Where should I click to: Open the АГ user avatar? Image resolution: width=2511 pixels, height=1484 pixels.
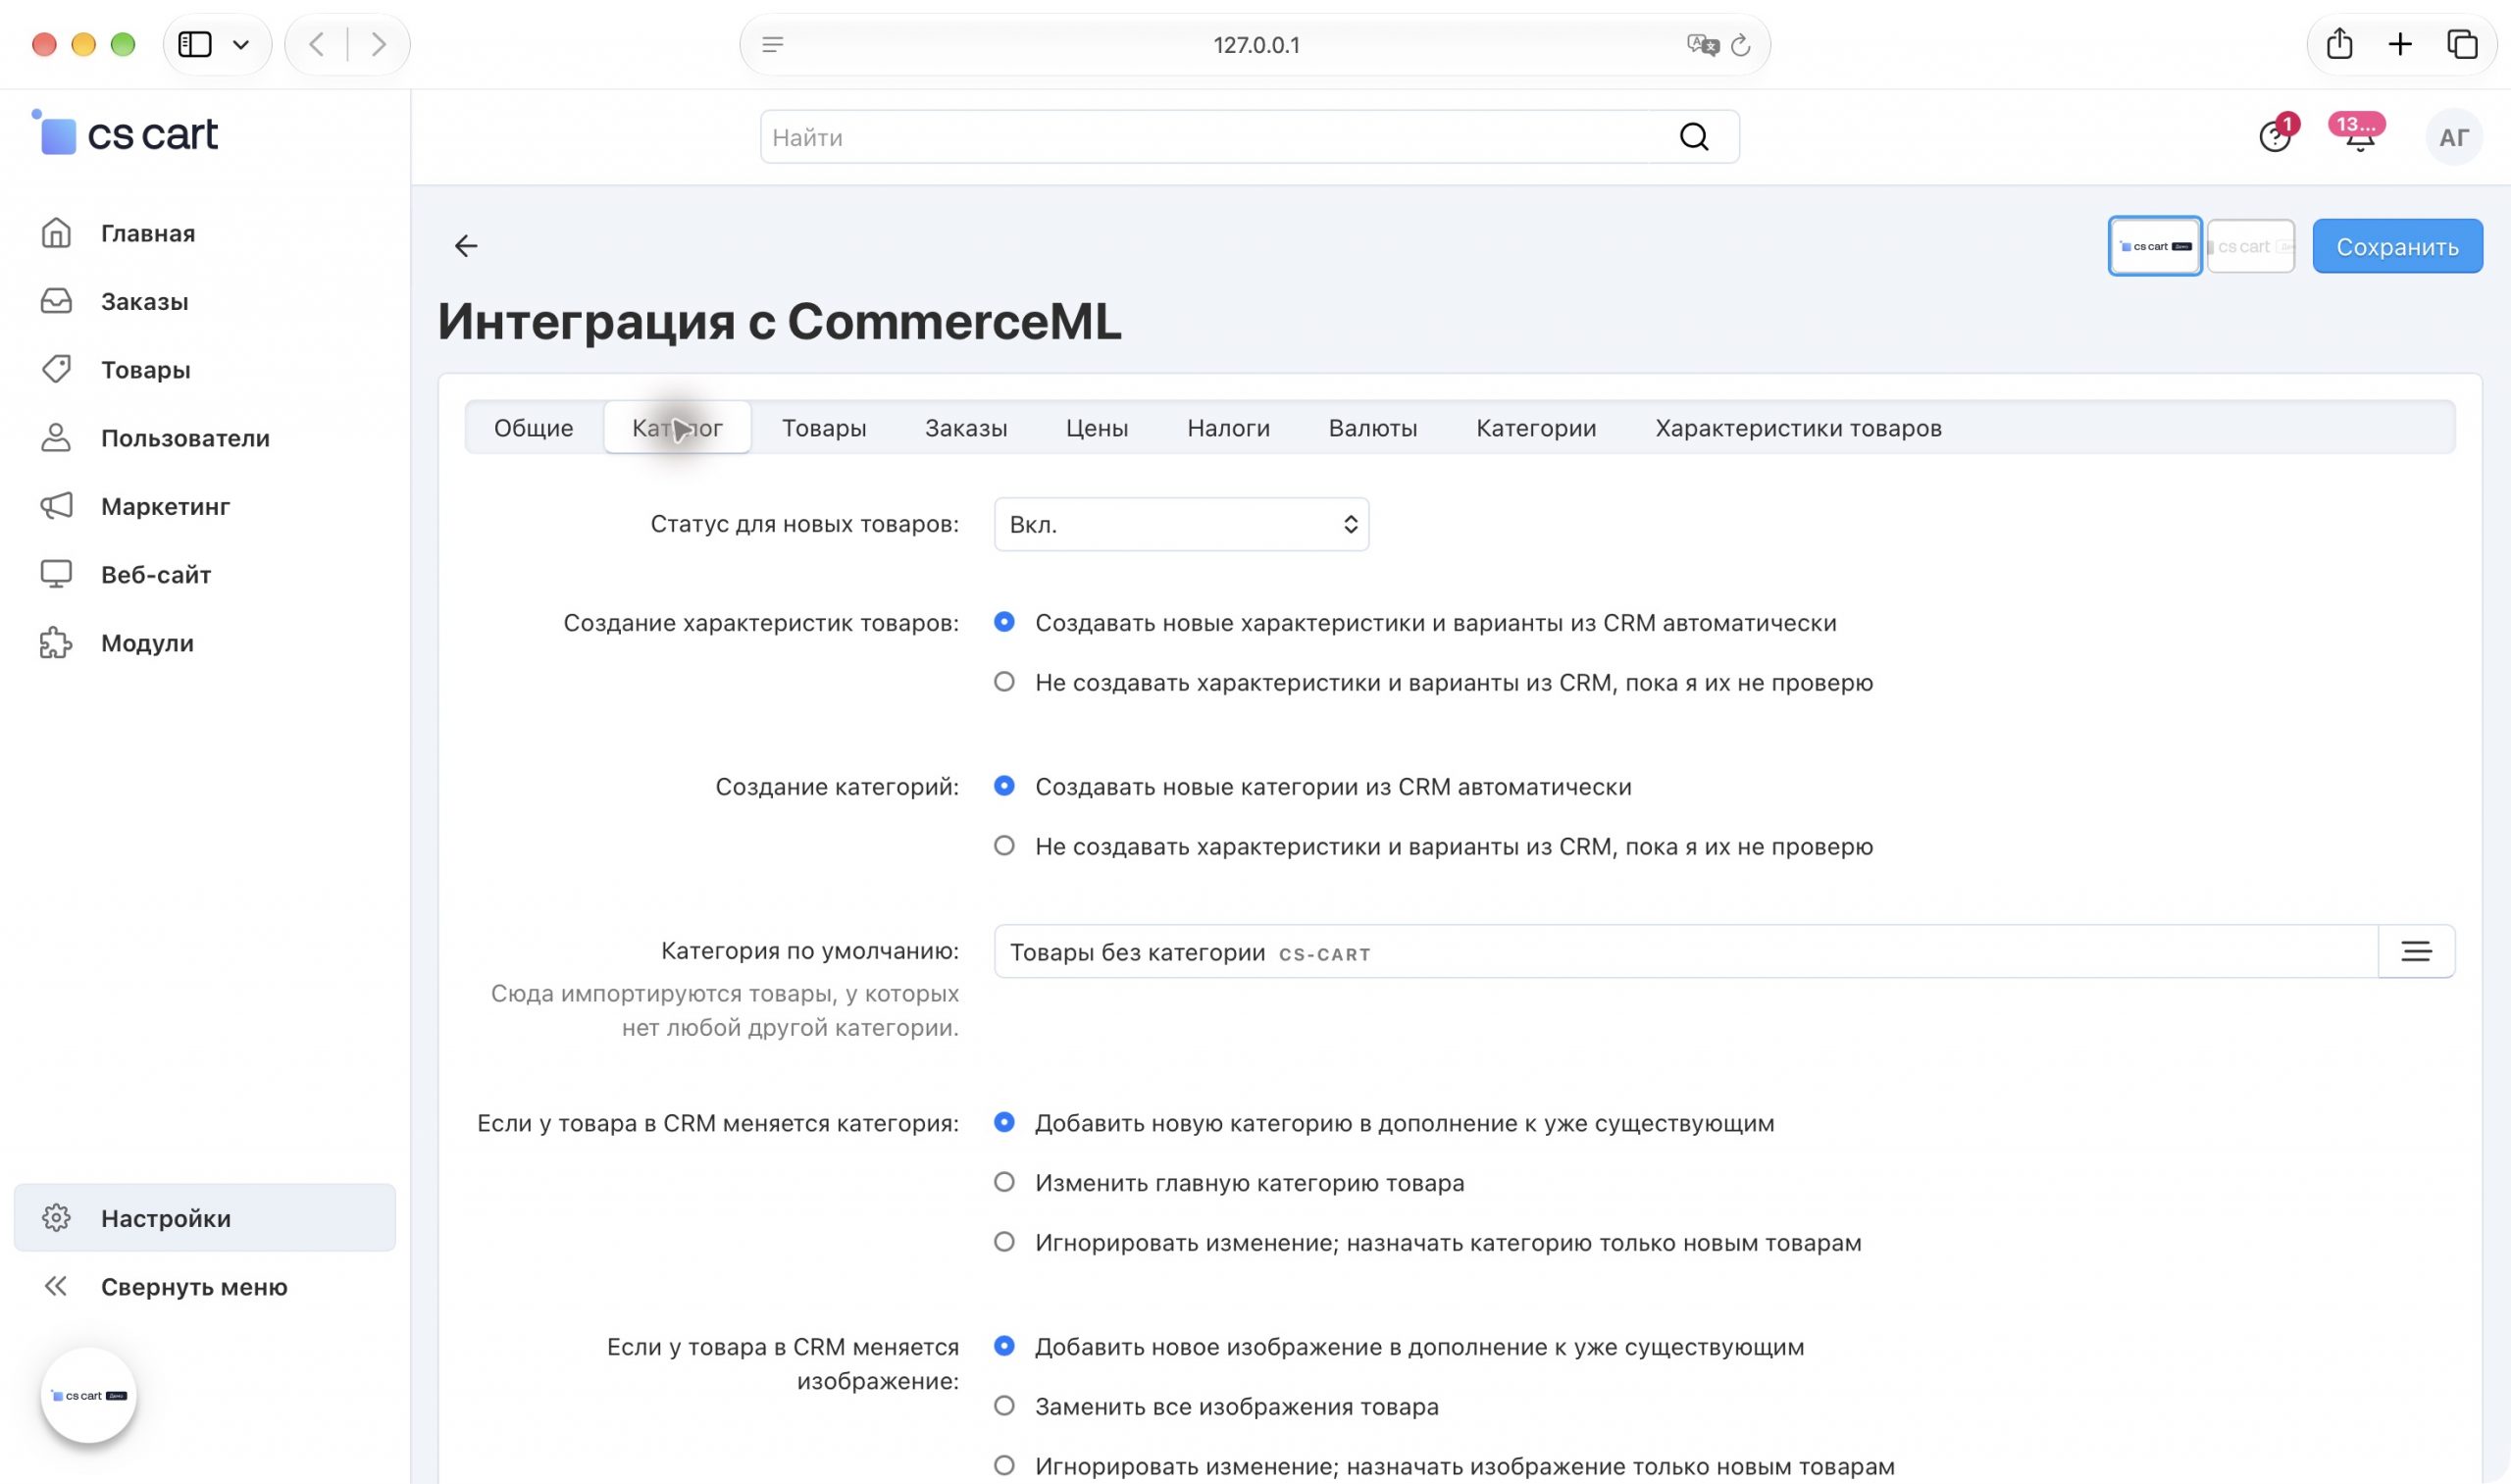(2454, 137)
